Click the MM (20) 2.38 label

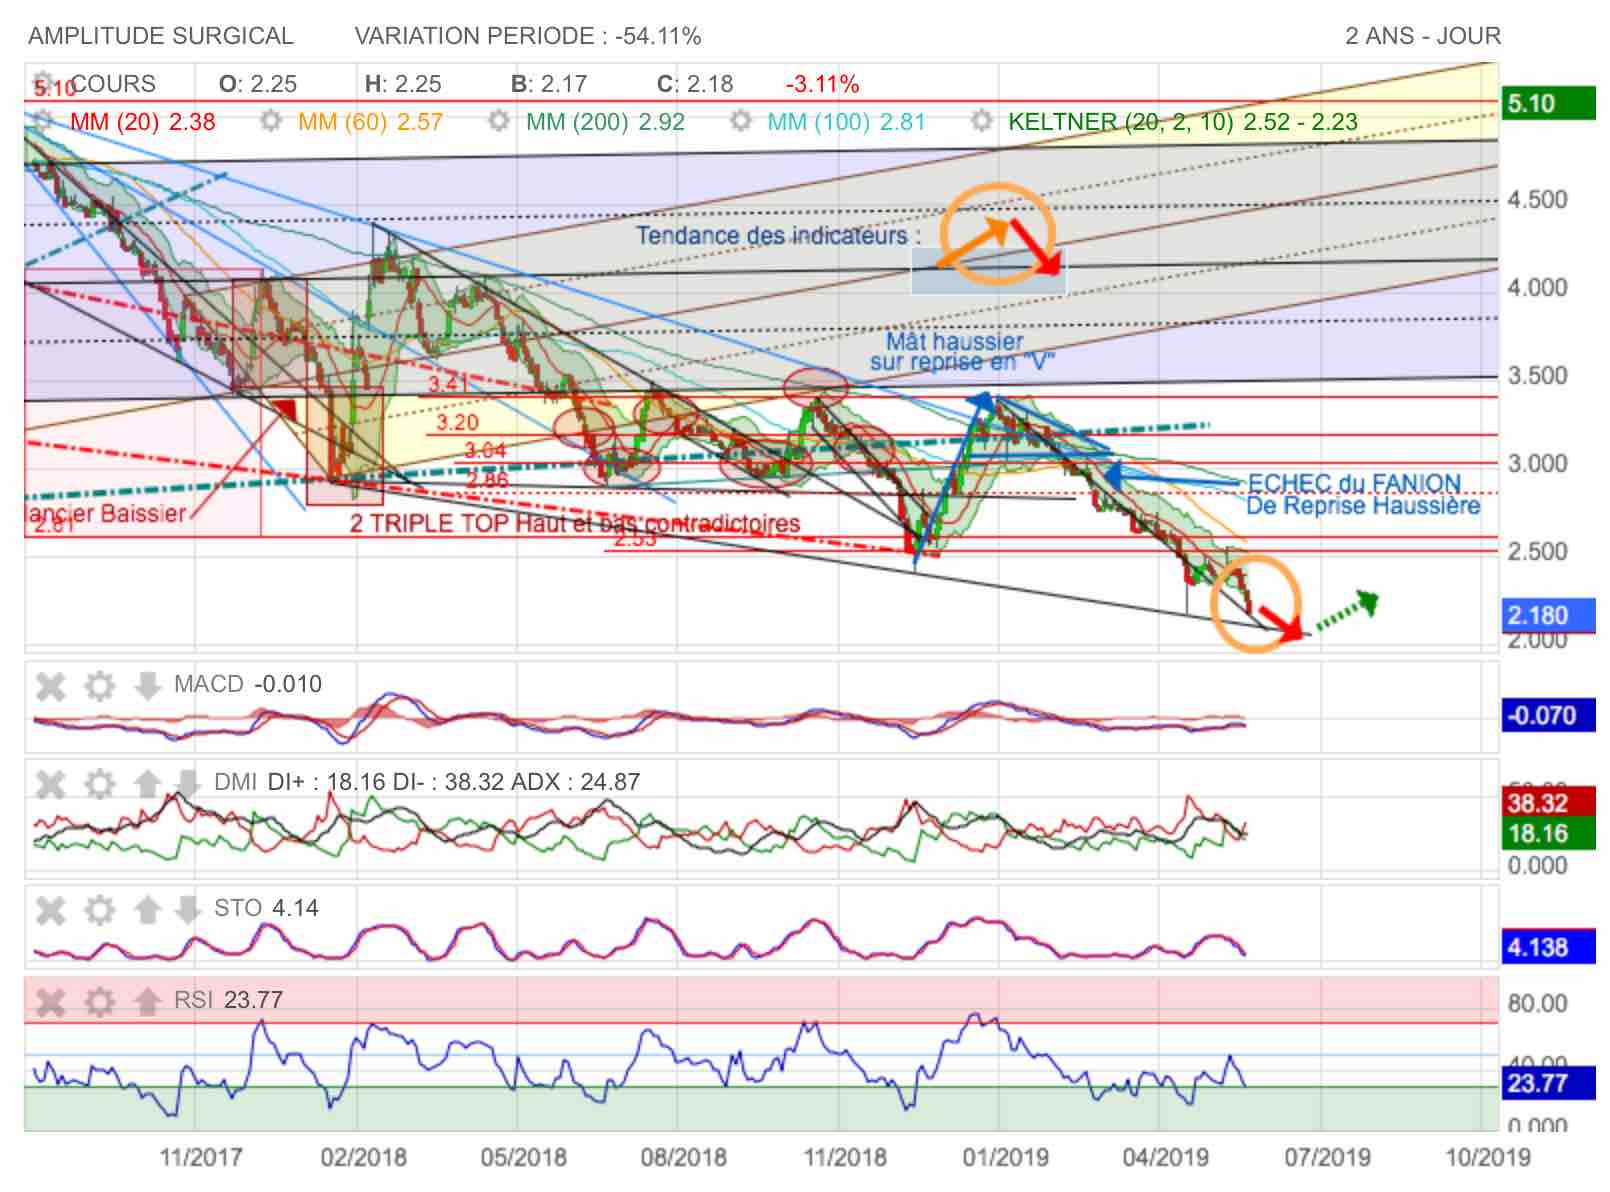pyautogui.click(x=143, y=122)
